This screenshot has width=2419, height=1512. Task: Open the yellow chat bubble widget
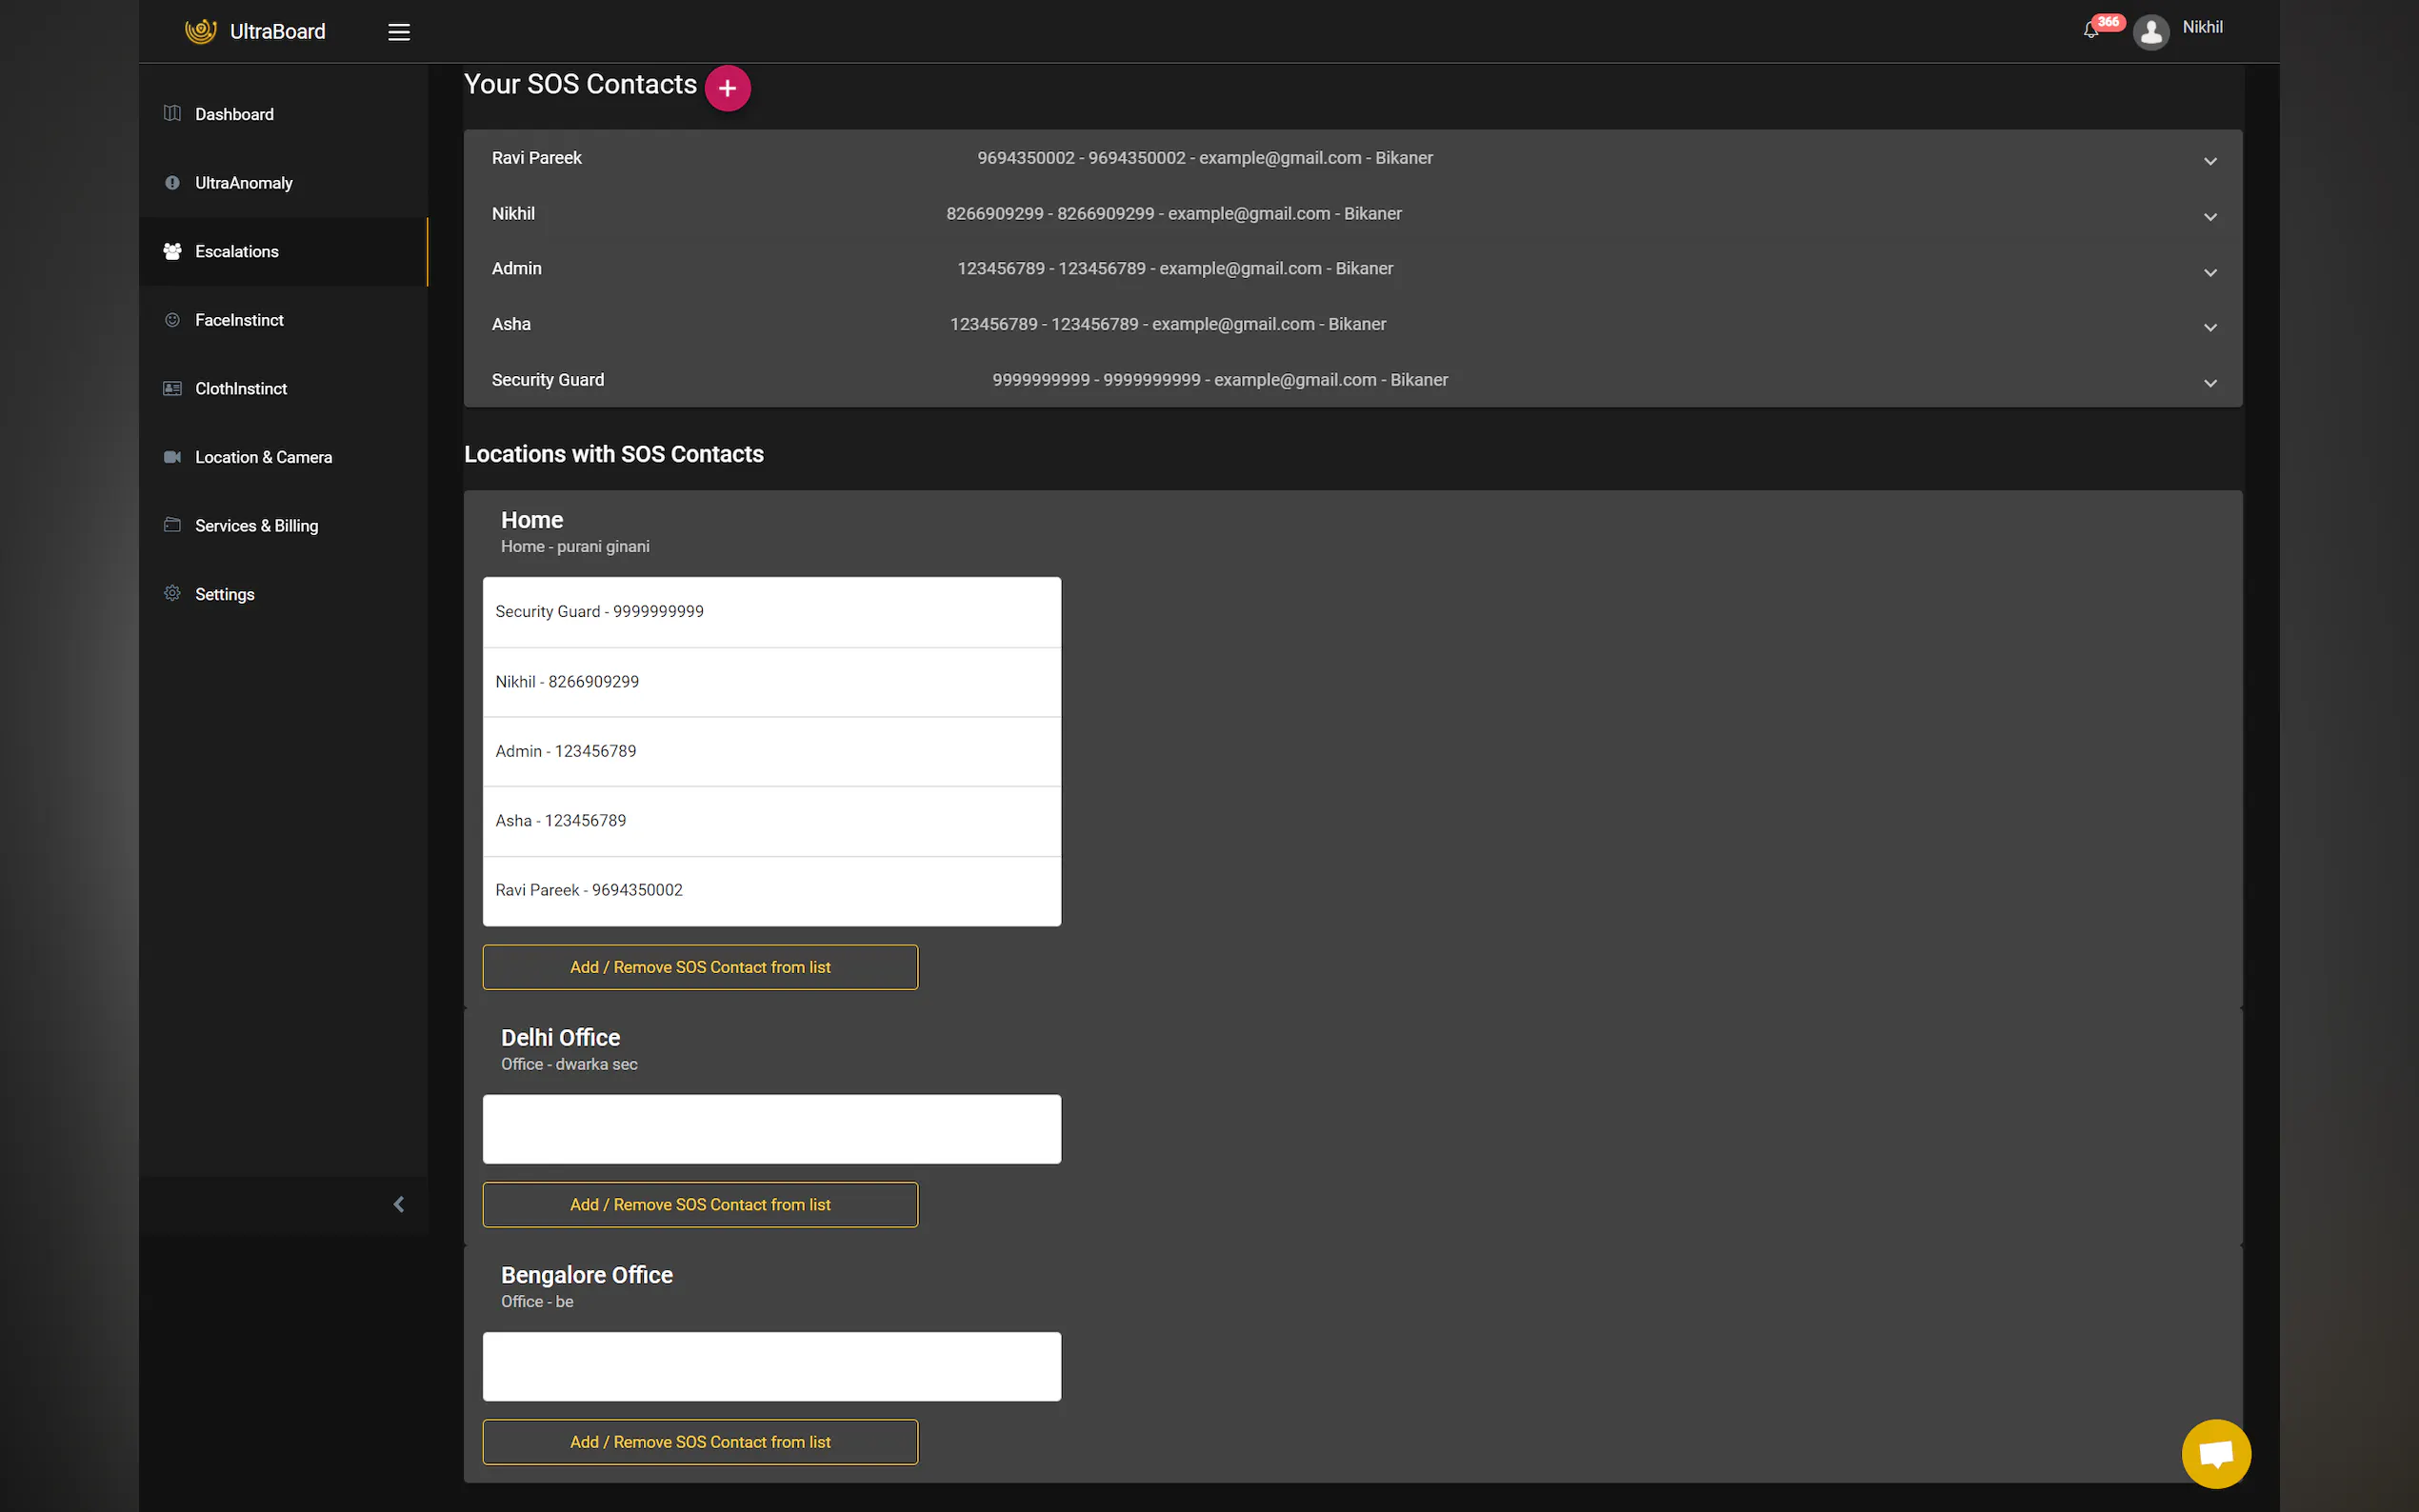pyautogui.click(x=2215, y=1453)
